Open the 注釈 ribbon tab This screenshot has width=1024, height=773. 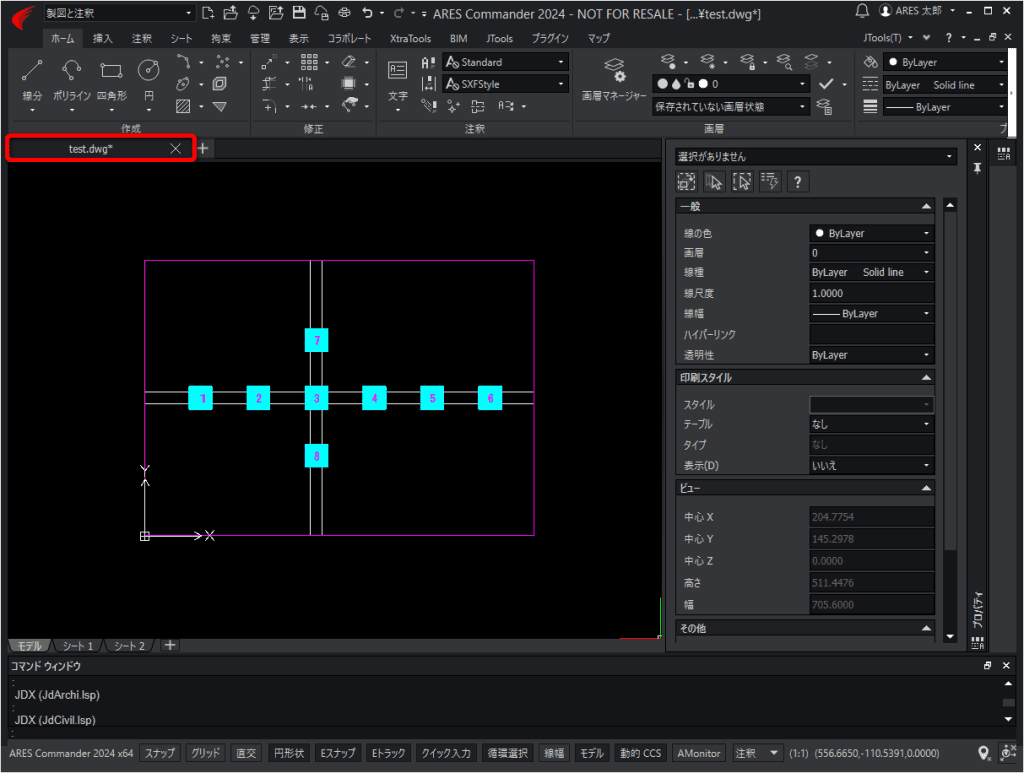pyautogui.click(x=142, y=39)
